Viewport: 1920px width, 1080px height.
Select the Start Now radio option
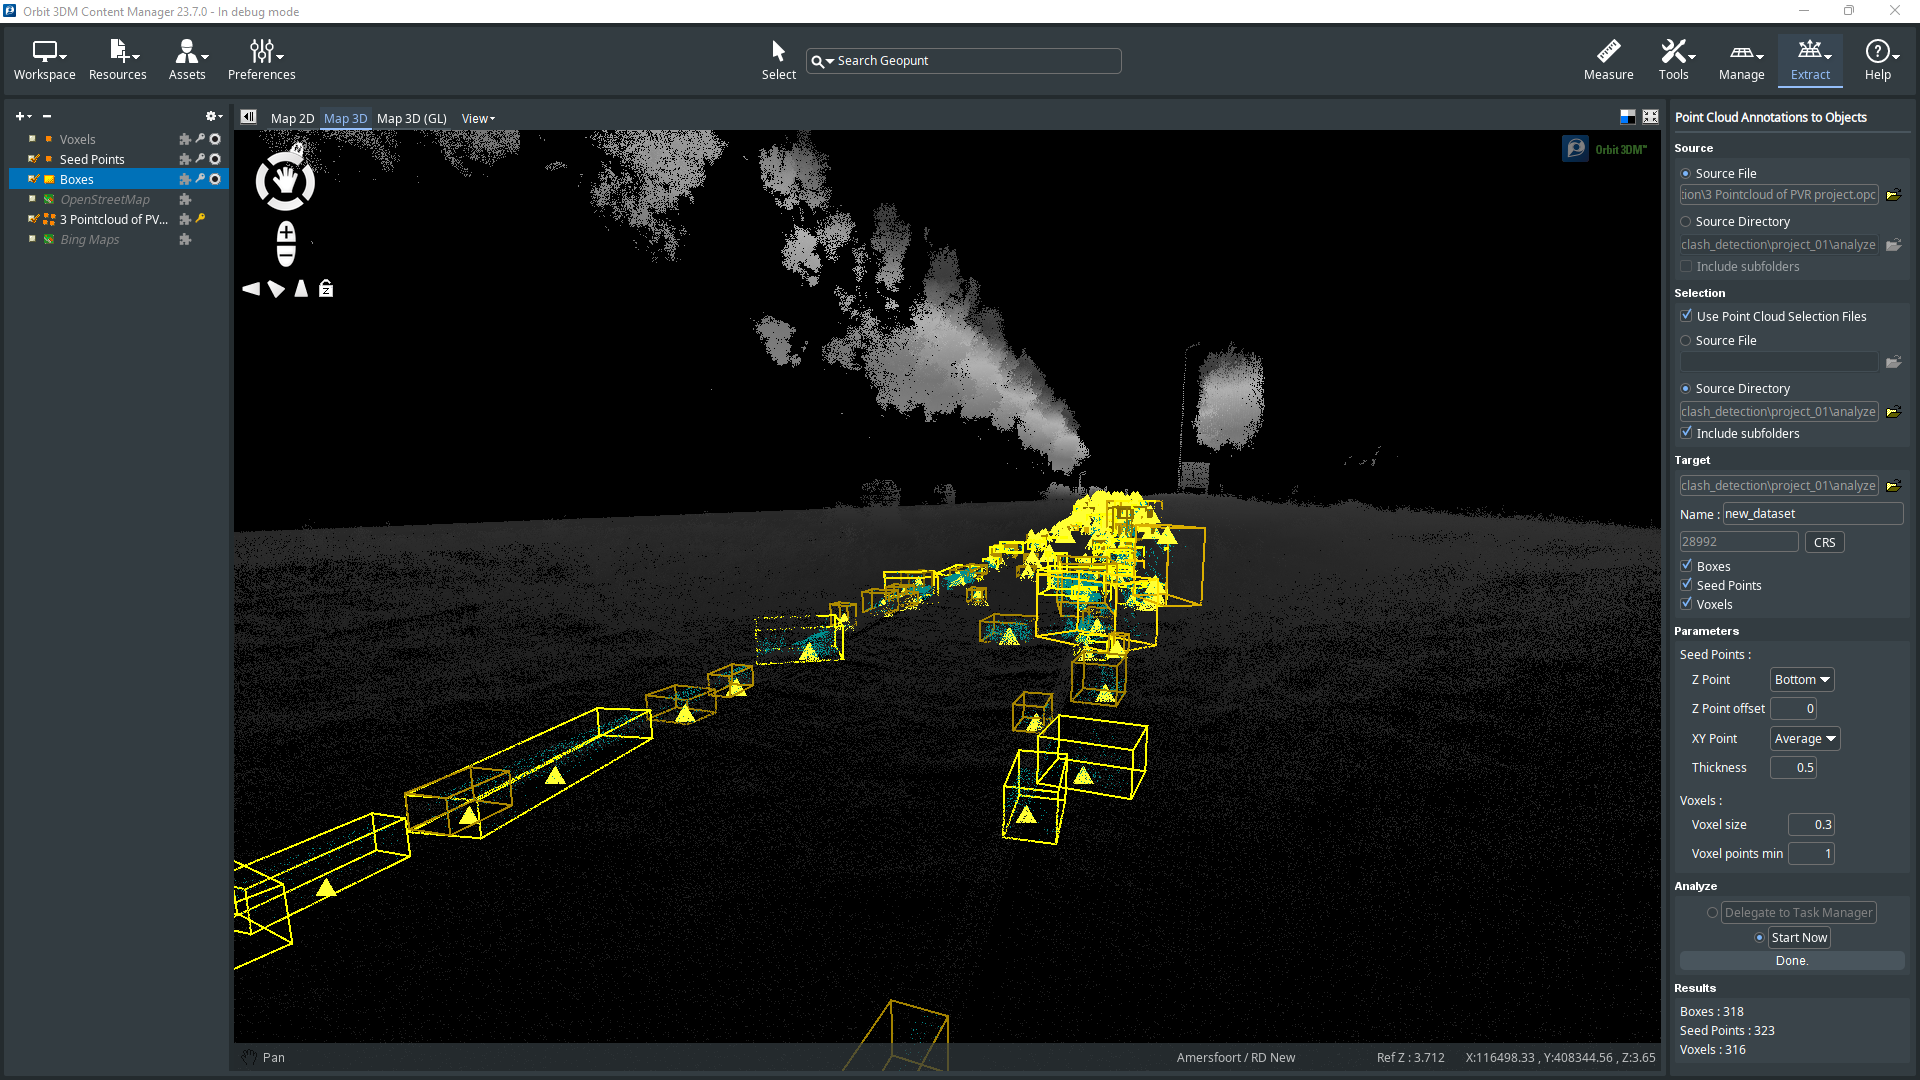coord(1760,938)
